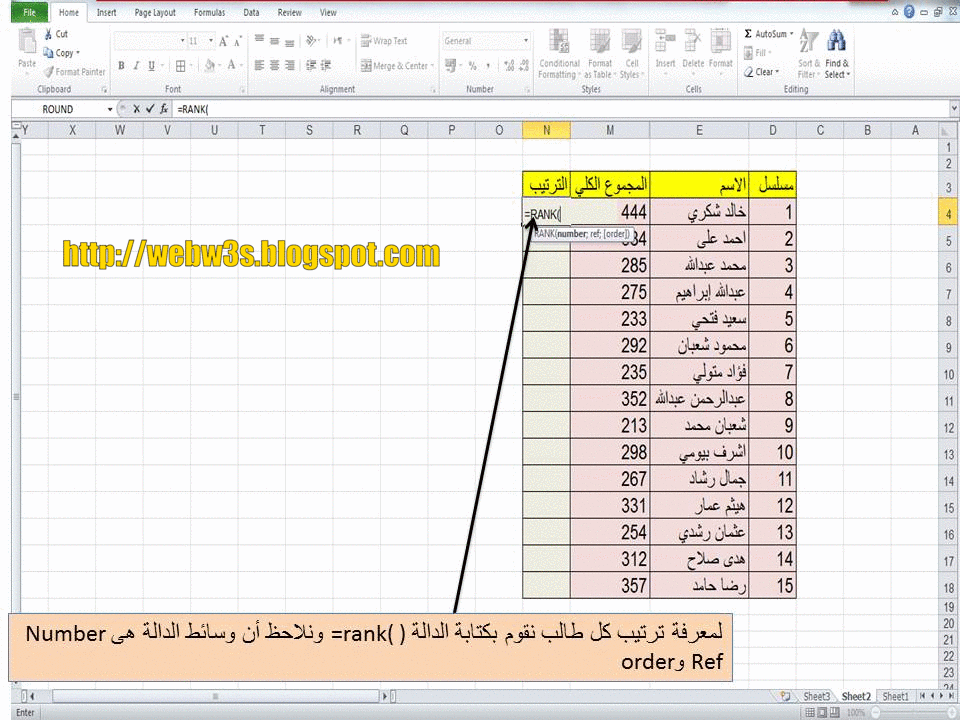Viewport: 960px width, 720px height.
Task: Toggle Wrap Text
Action: pos(384,41)
